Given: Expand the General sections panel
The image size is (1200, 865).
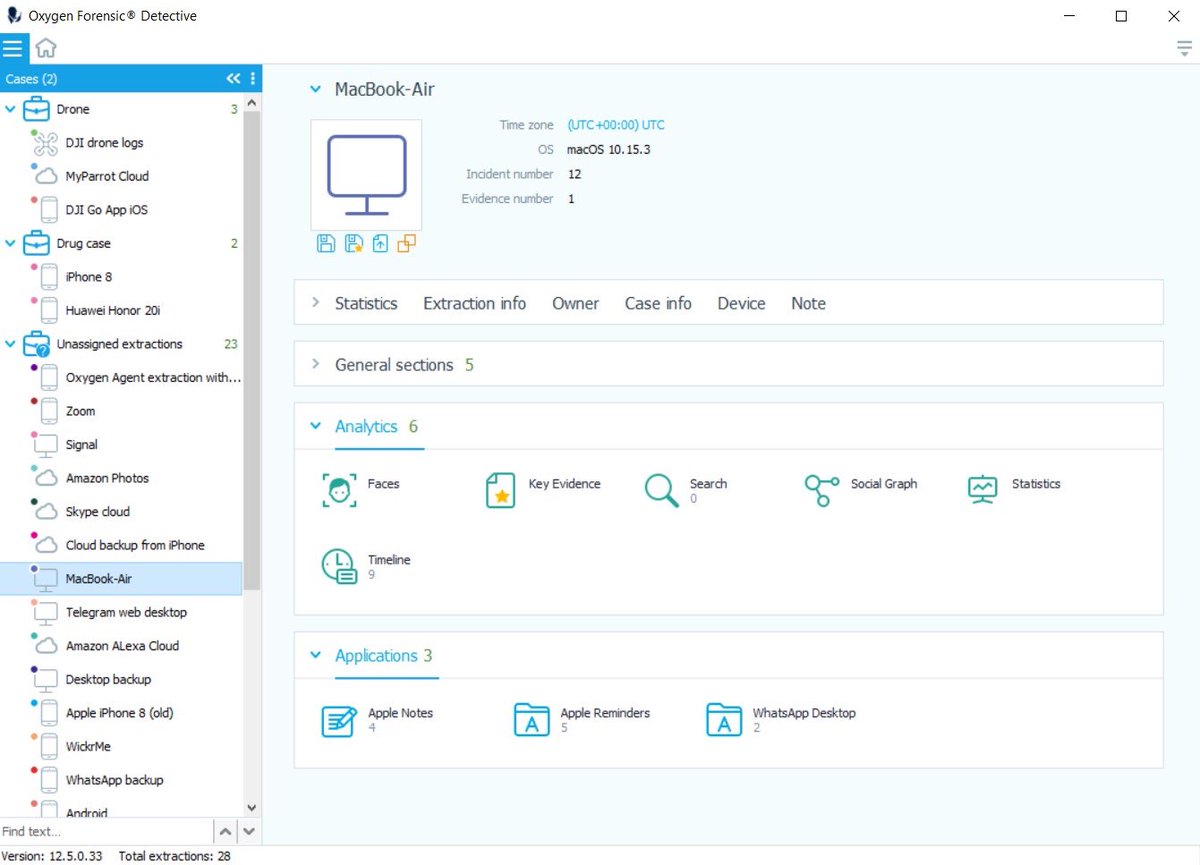Looking at the screenshot, I should pos(315,365).
